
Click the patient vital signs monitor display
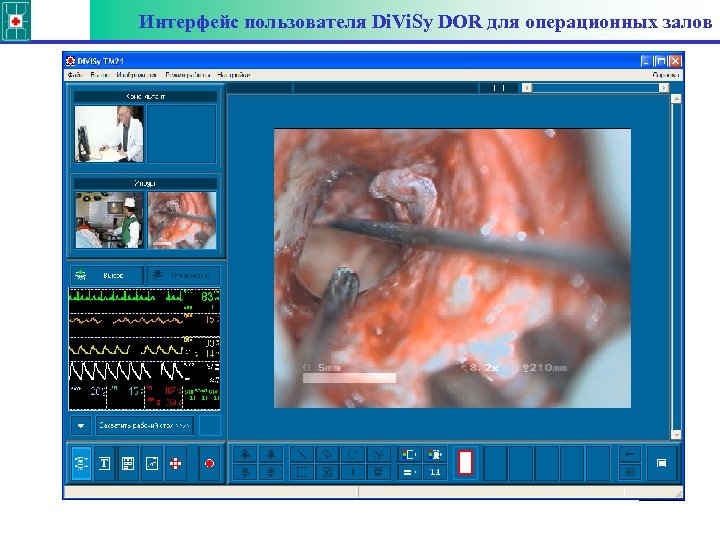[144, 349]
